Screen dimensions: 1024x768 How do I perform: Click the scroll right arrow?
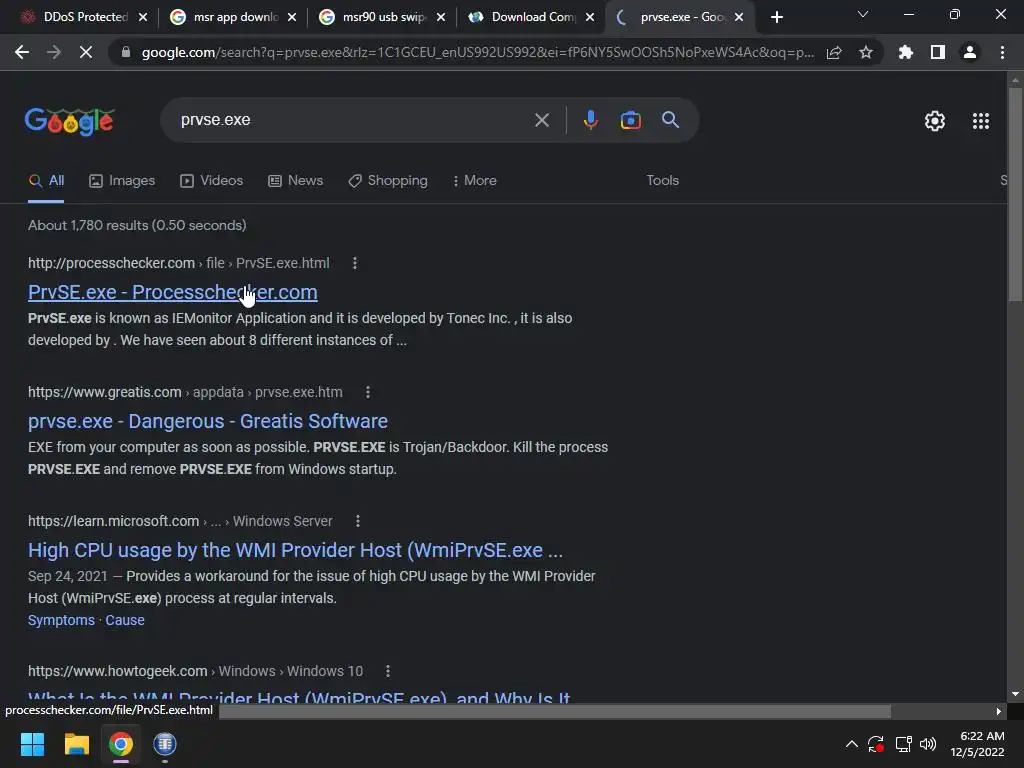point(999,711)
